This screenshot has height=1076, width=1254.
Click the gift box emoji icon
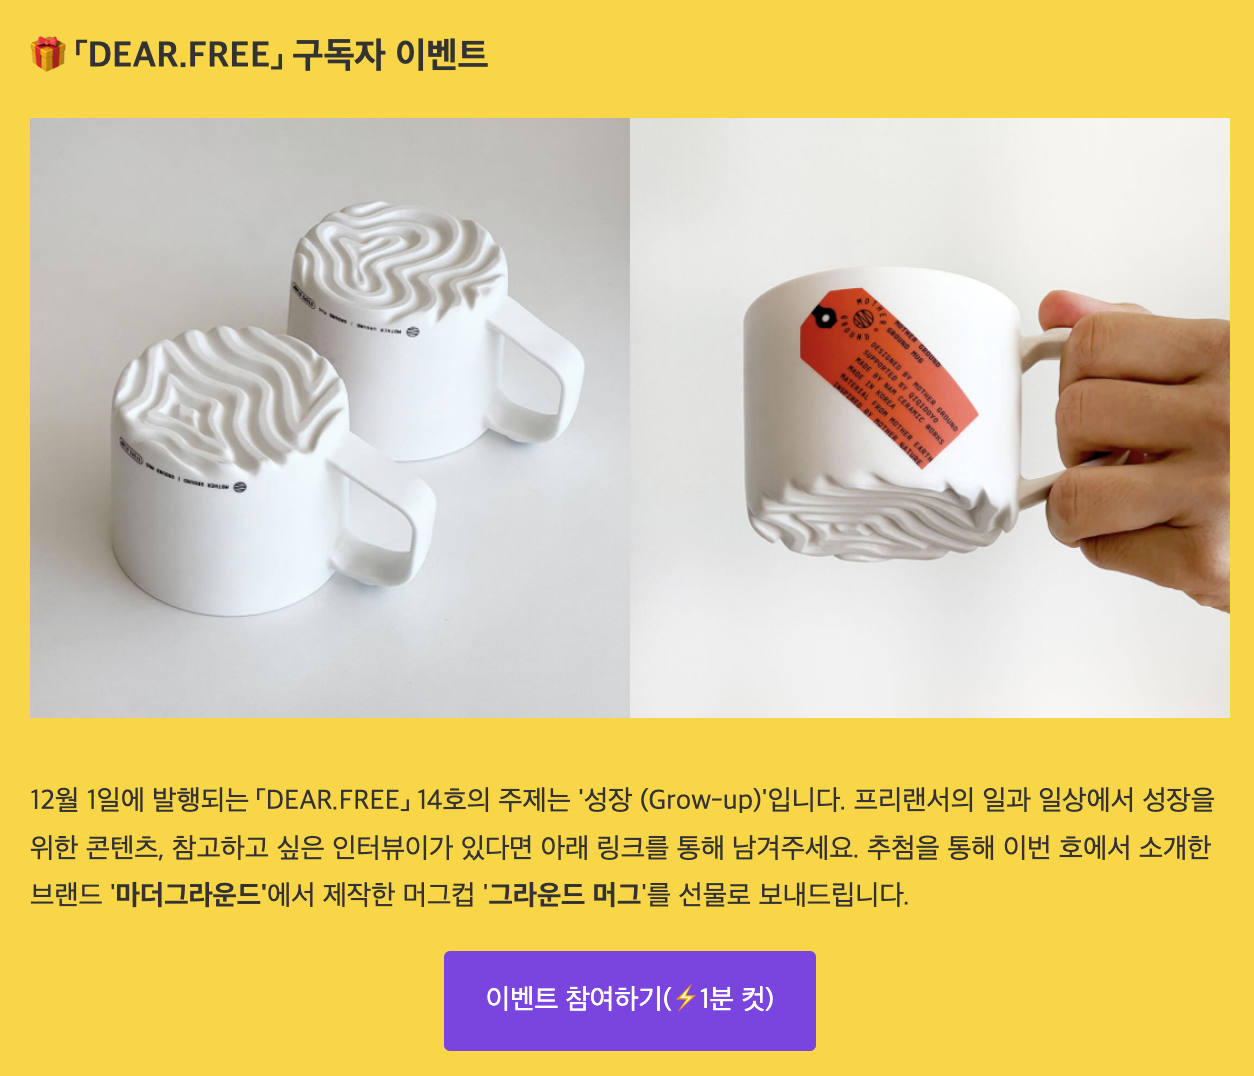(47, 54)
